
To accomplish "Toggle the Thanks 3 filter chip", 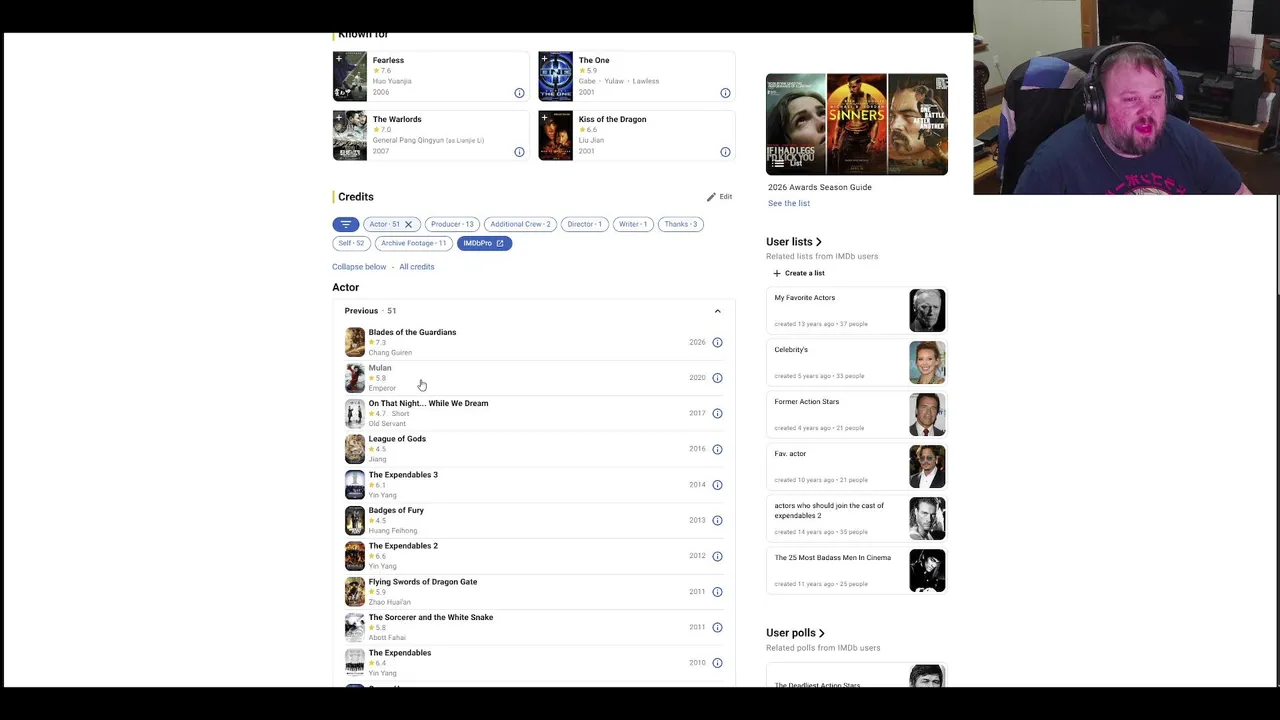I will click(681, 224).
